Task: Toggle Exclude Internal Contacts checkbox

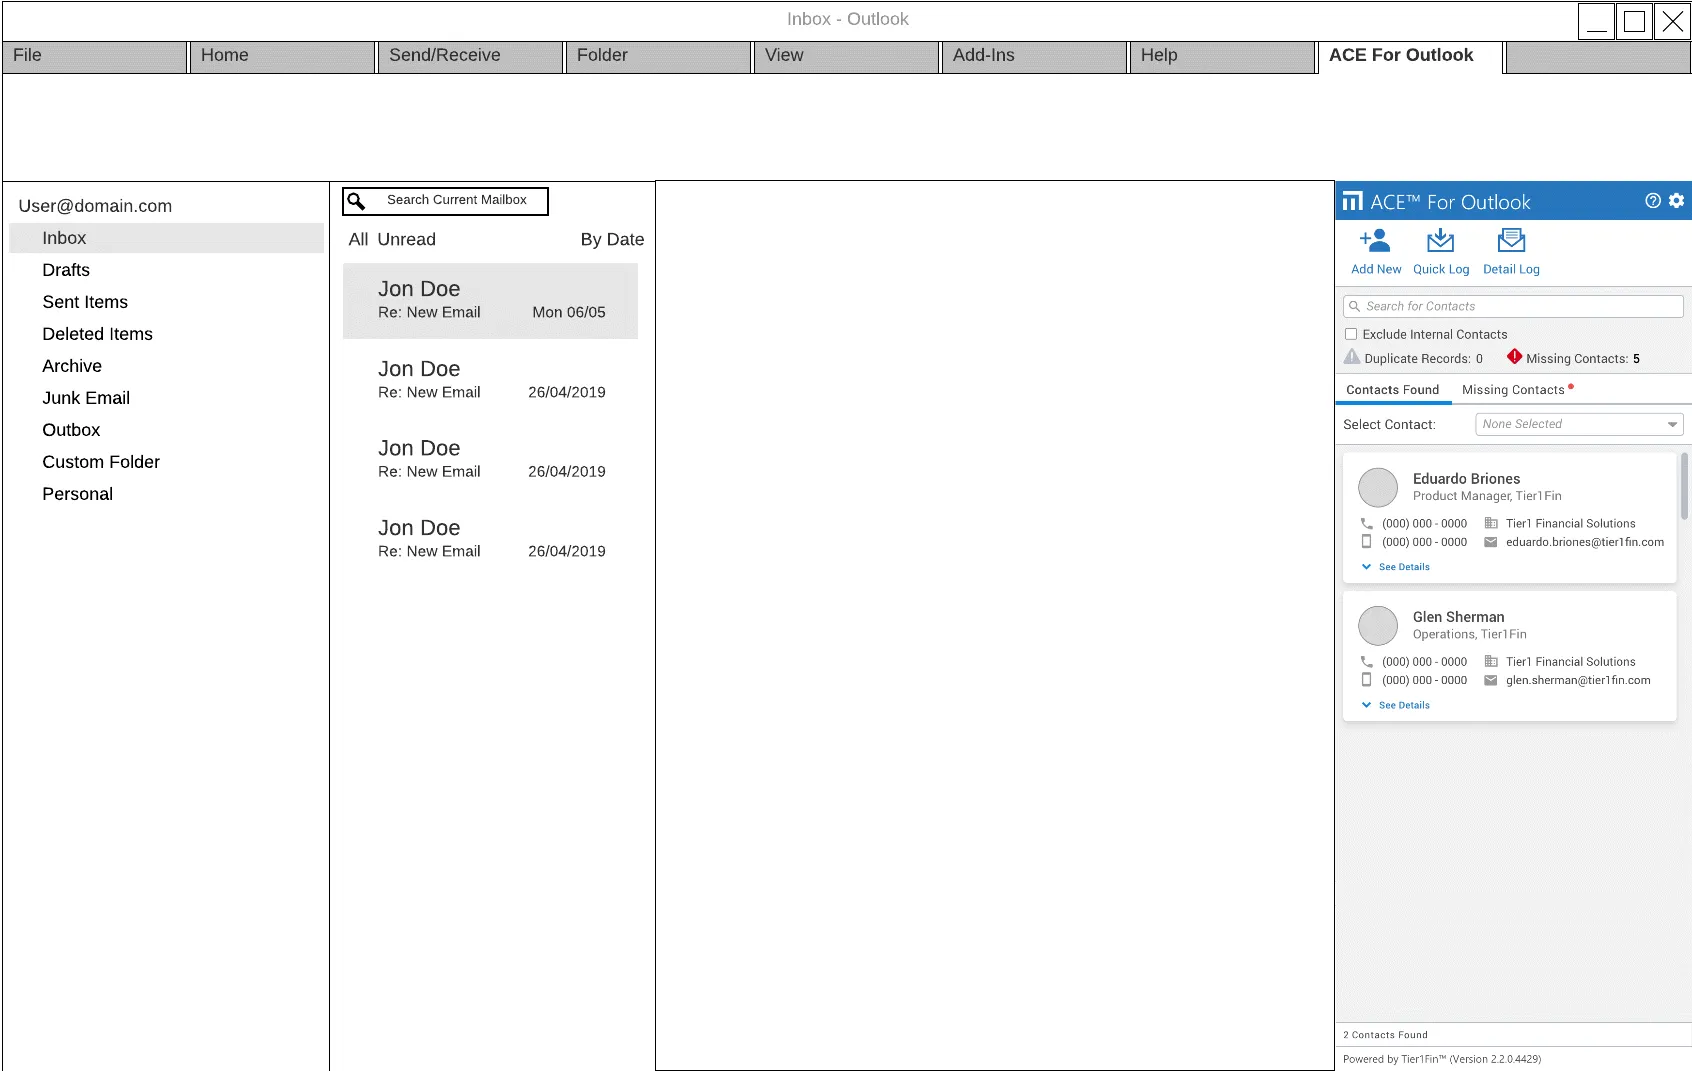Action: point(1351,334)
